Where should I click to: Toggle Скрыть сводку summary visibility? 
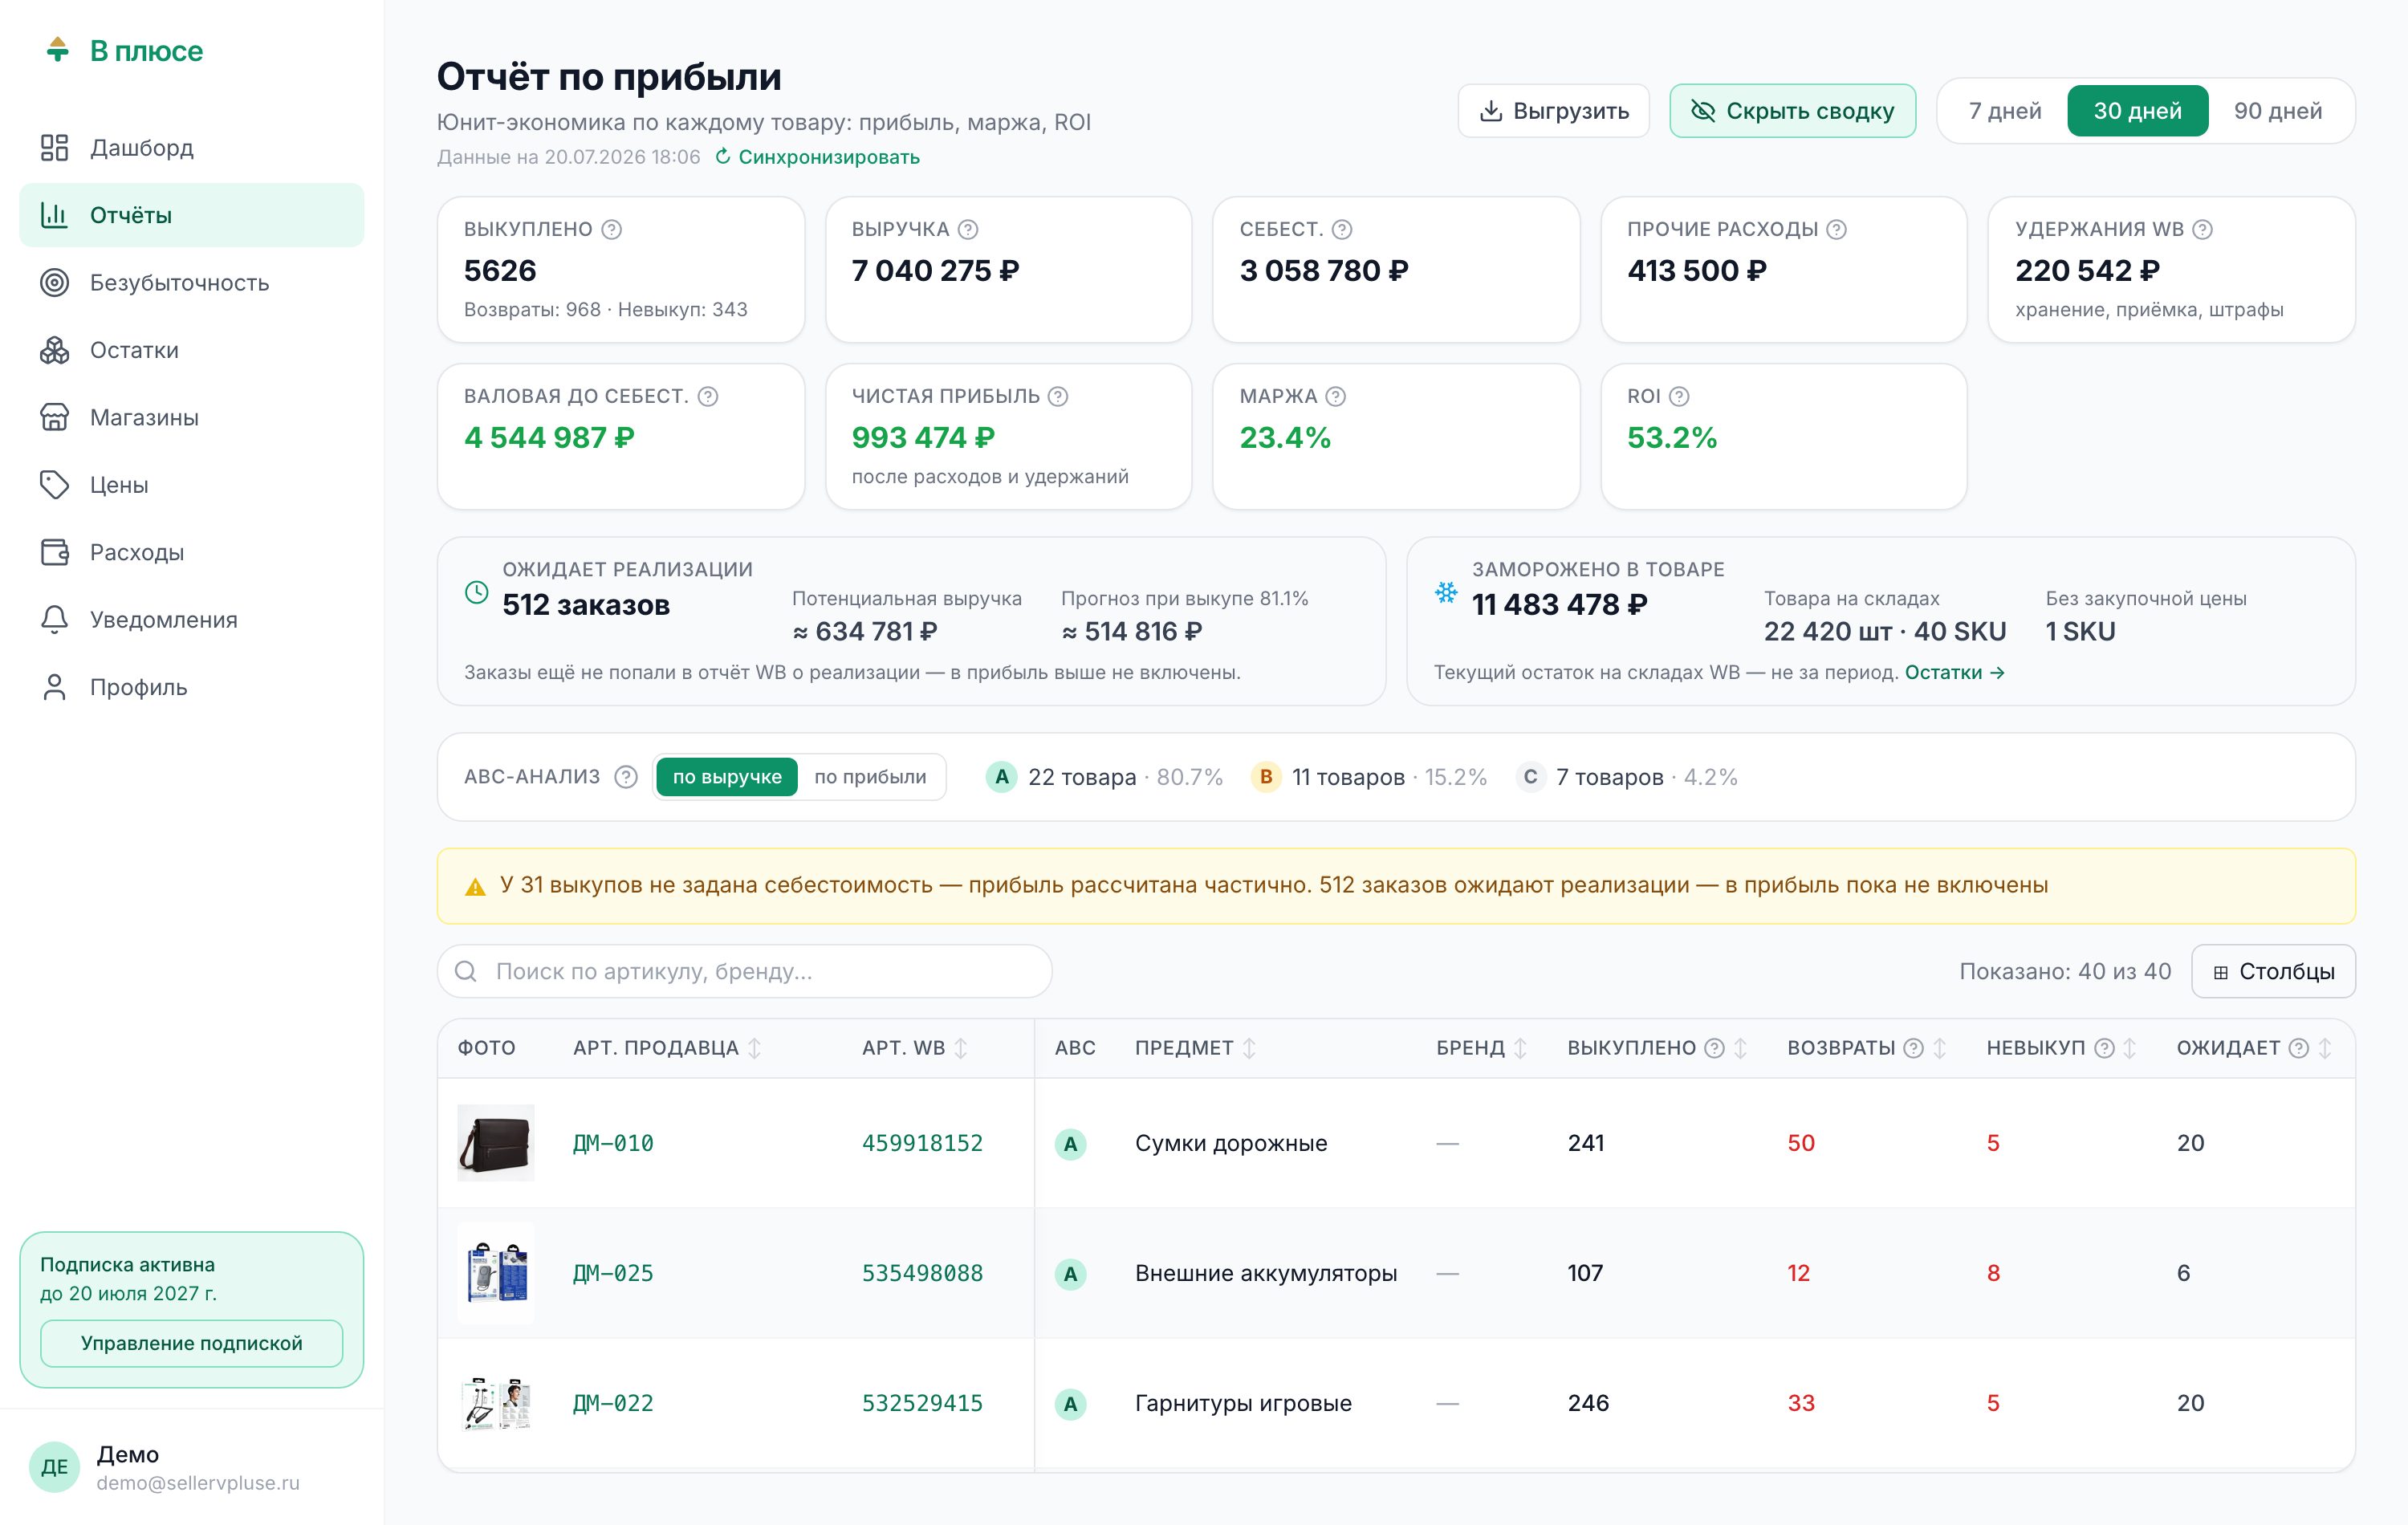point(1792,111)
